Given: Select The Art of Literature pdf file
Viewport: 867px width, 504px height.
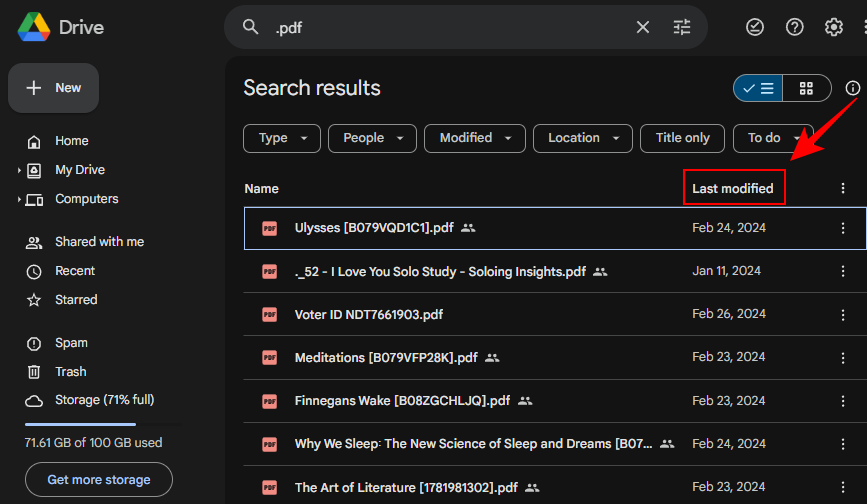Looking at the screenshot, I should (x=406, y=487).
